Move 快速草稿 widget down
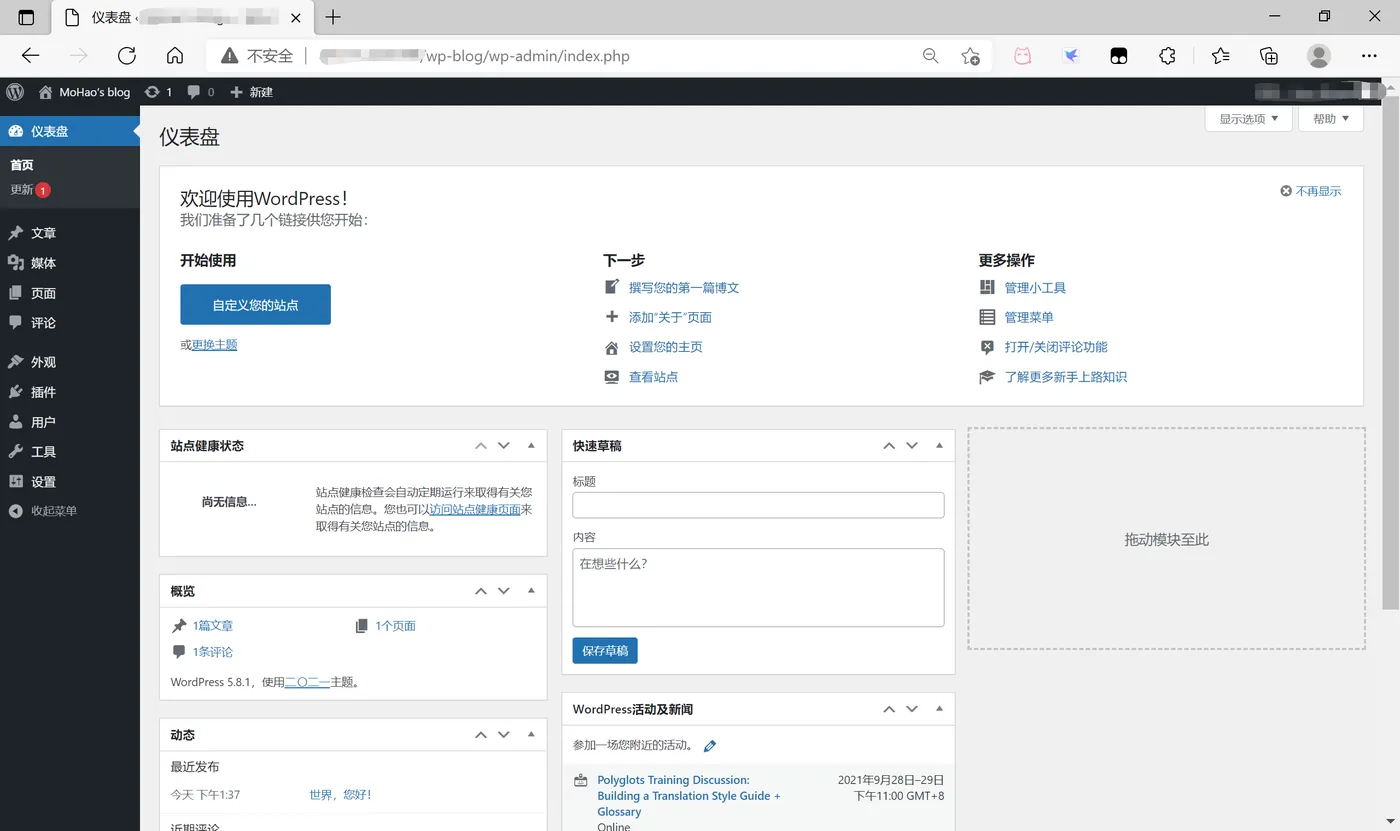 (912, 446)
